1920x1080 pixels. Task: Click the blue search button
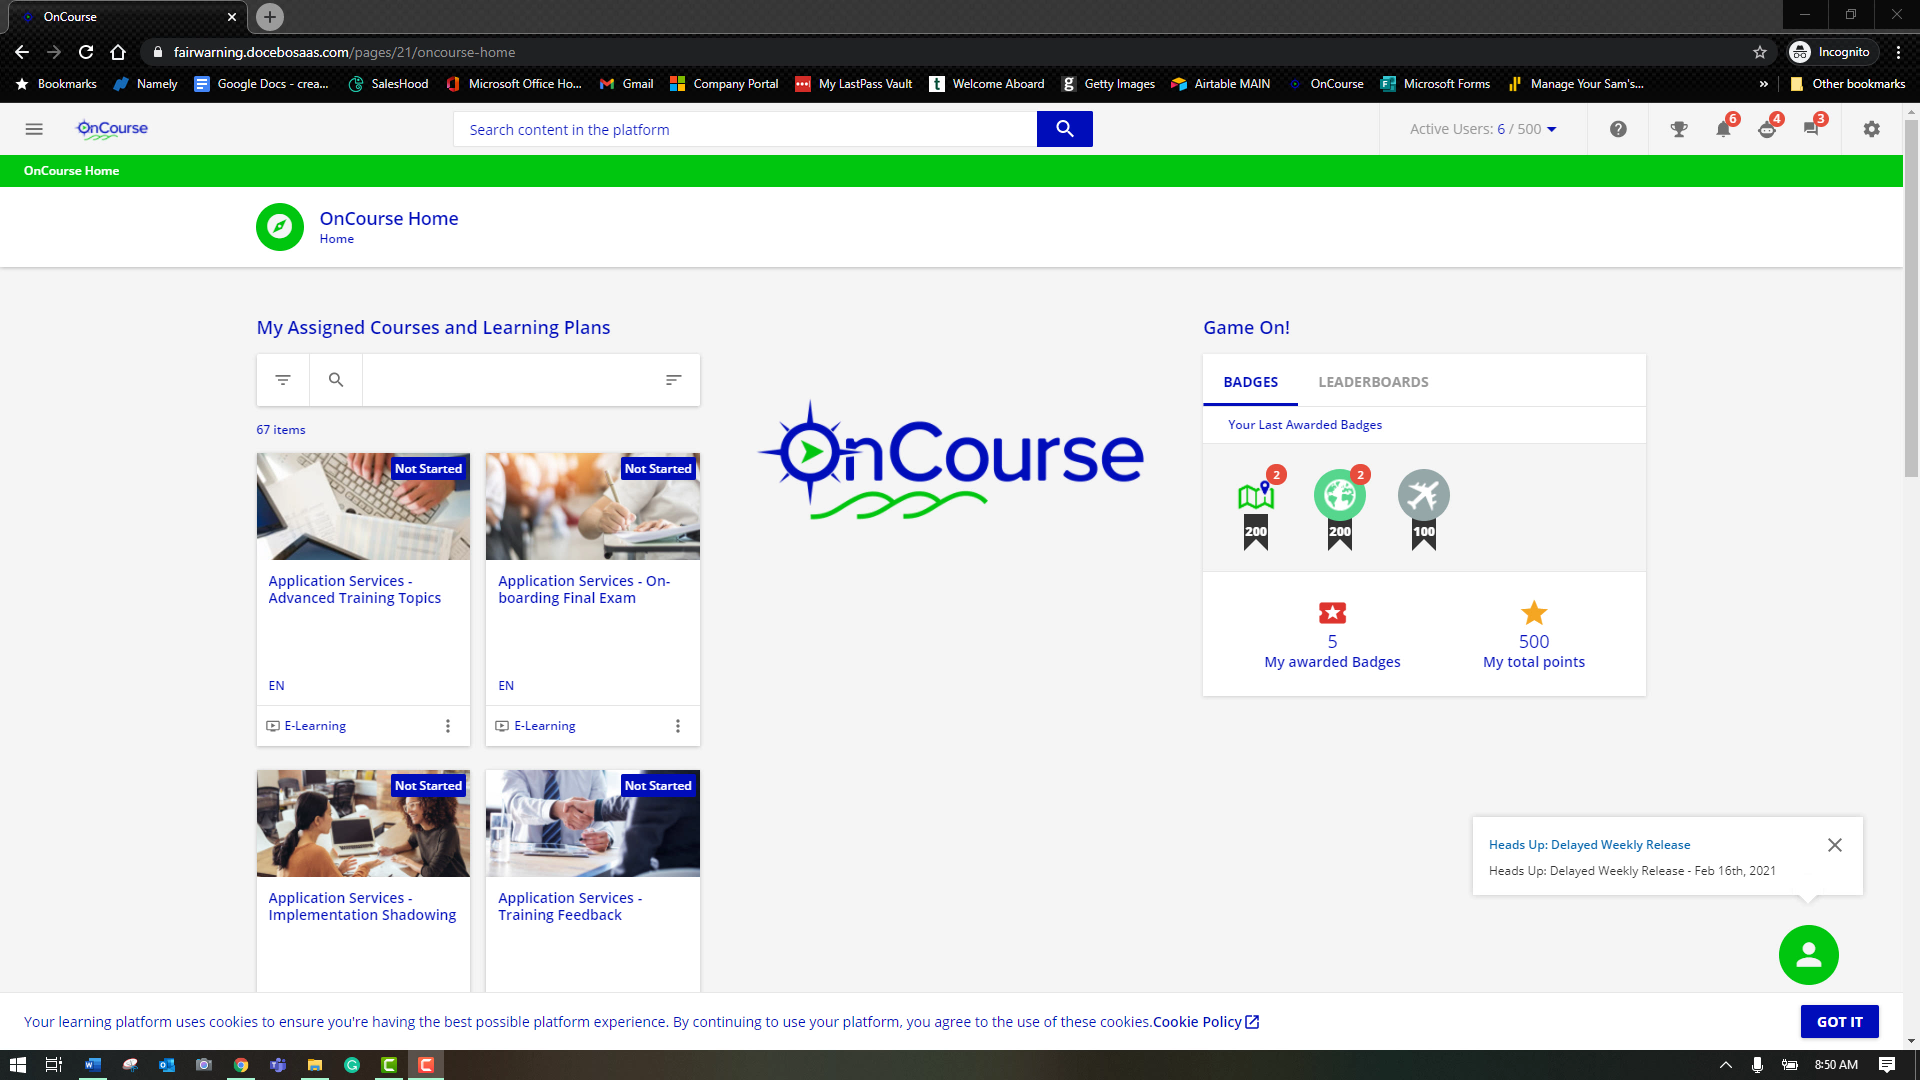coord(1064,129)
